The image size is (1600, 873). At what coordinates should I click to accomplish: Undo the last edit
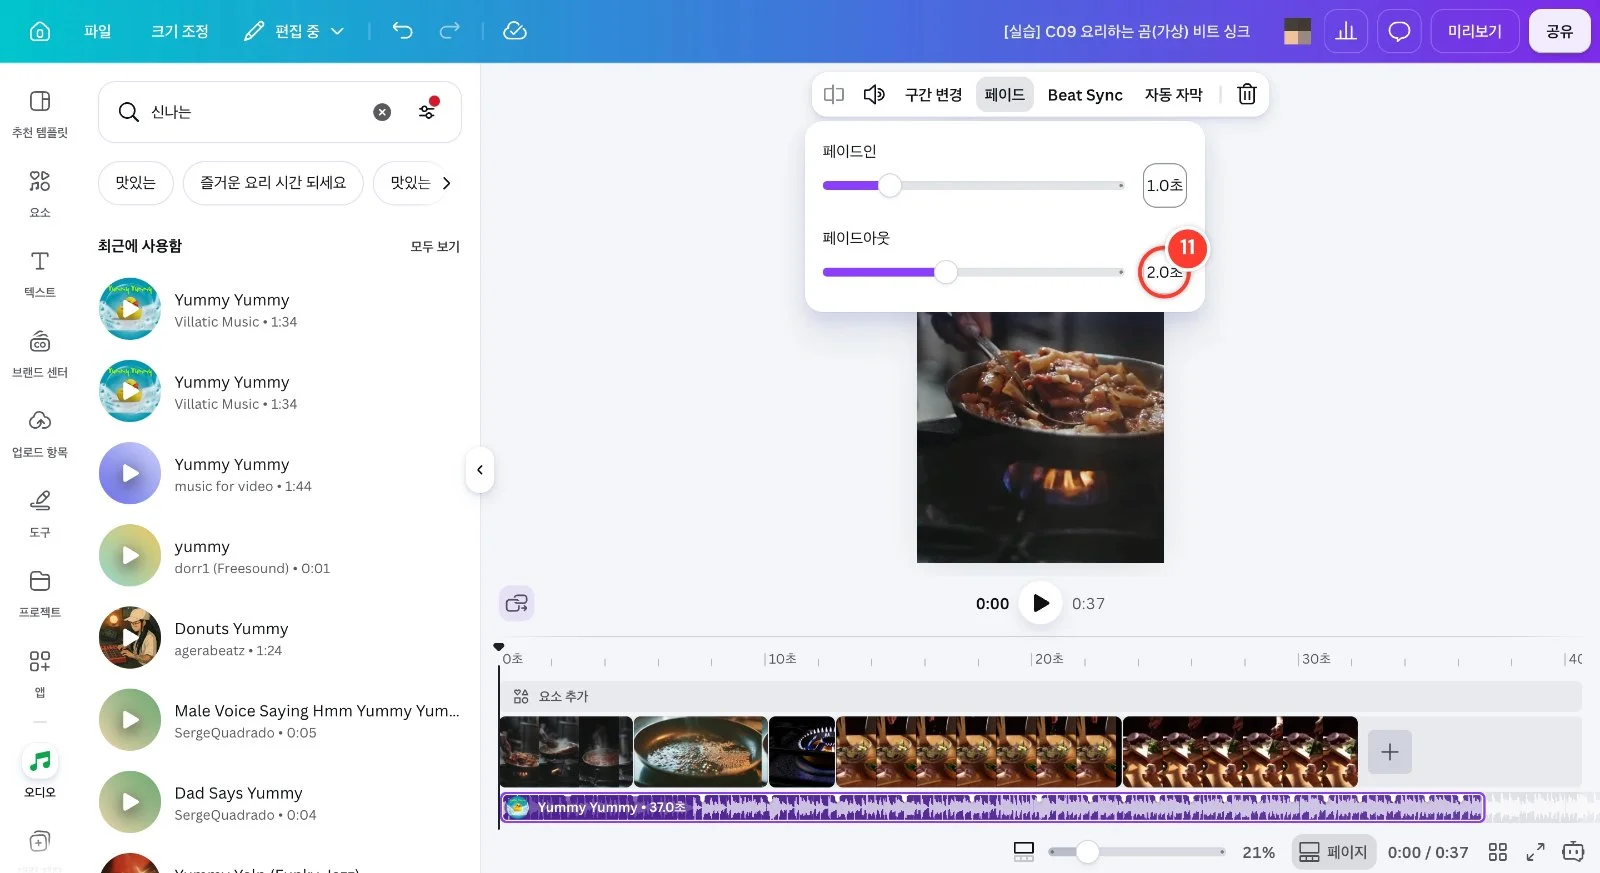tap(402, 31)
